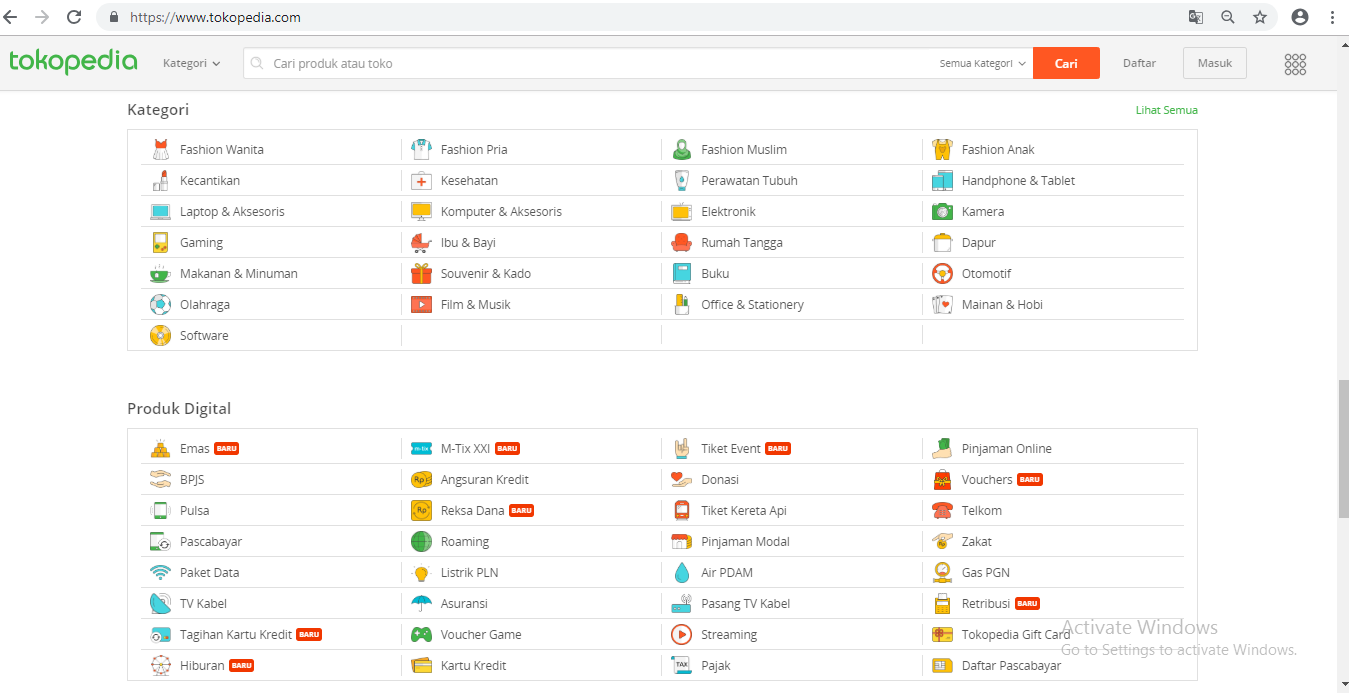
Task: Click the Voucher Game controller icon
Action: click(421, 635)
